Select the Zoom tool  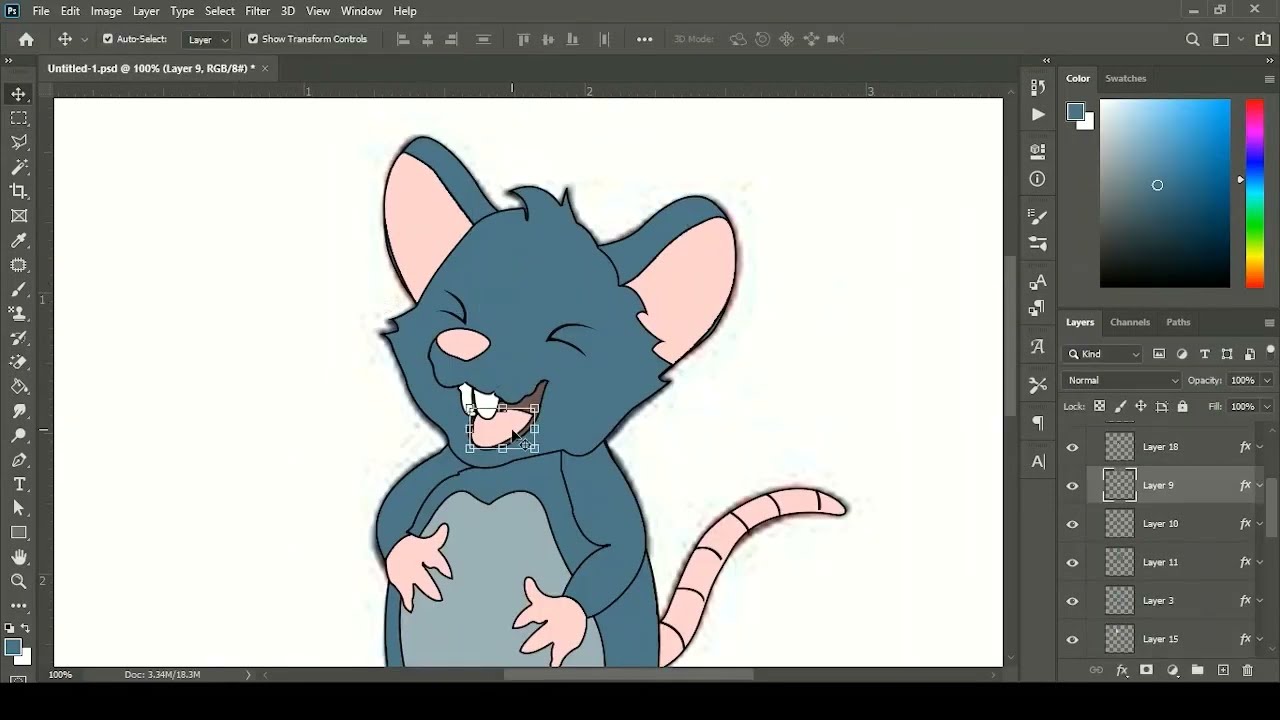tap(19, 581)
